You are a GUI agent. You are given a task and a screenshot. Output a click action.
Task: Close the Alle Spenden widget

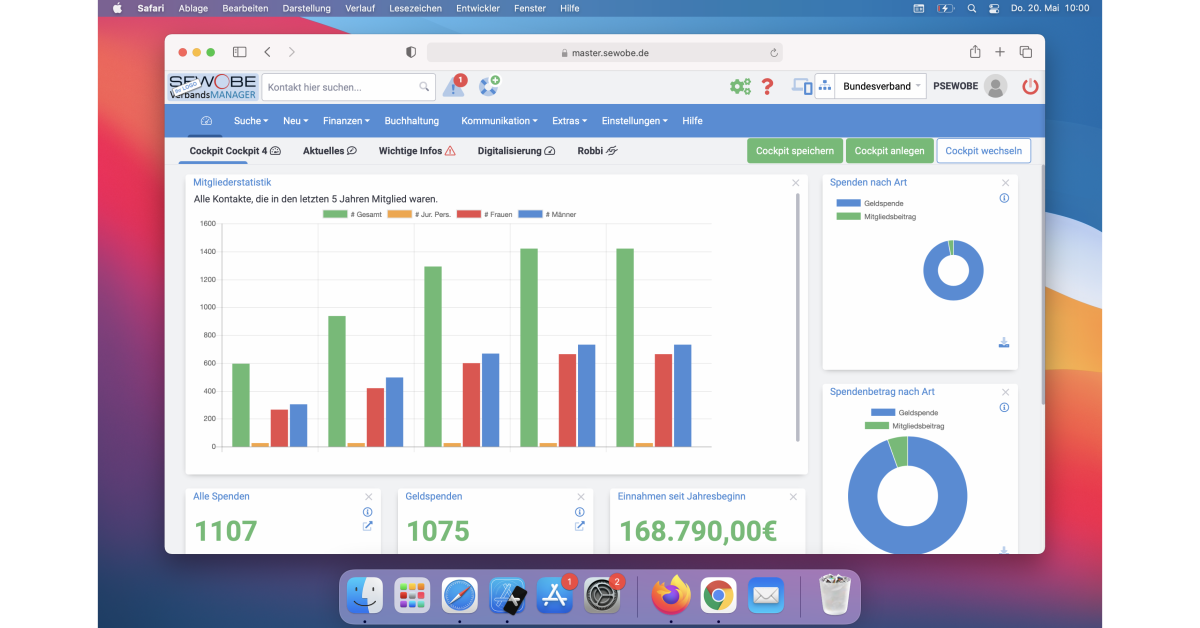(x=369, y=497)
